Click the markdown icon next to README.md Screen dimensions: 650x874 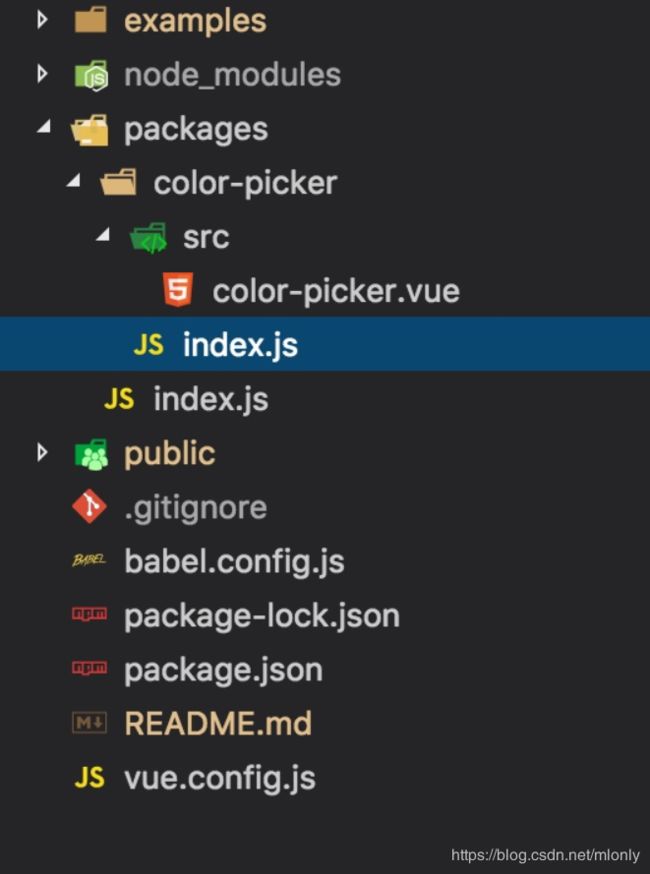pyautogui.click(x=89, y=723)
